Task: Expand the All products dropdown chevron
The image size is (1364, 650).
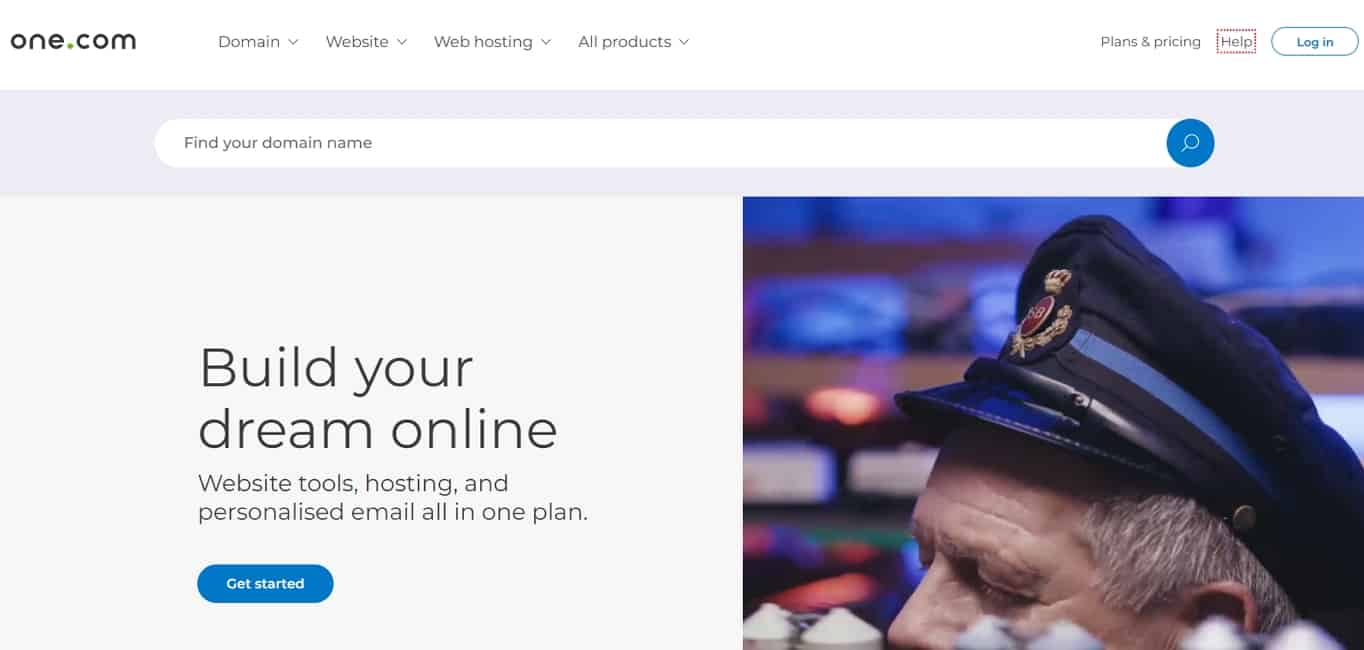Action: click(x=684, y=42)
